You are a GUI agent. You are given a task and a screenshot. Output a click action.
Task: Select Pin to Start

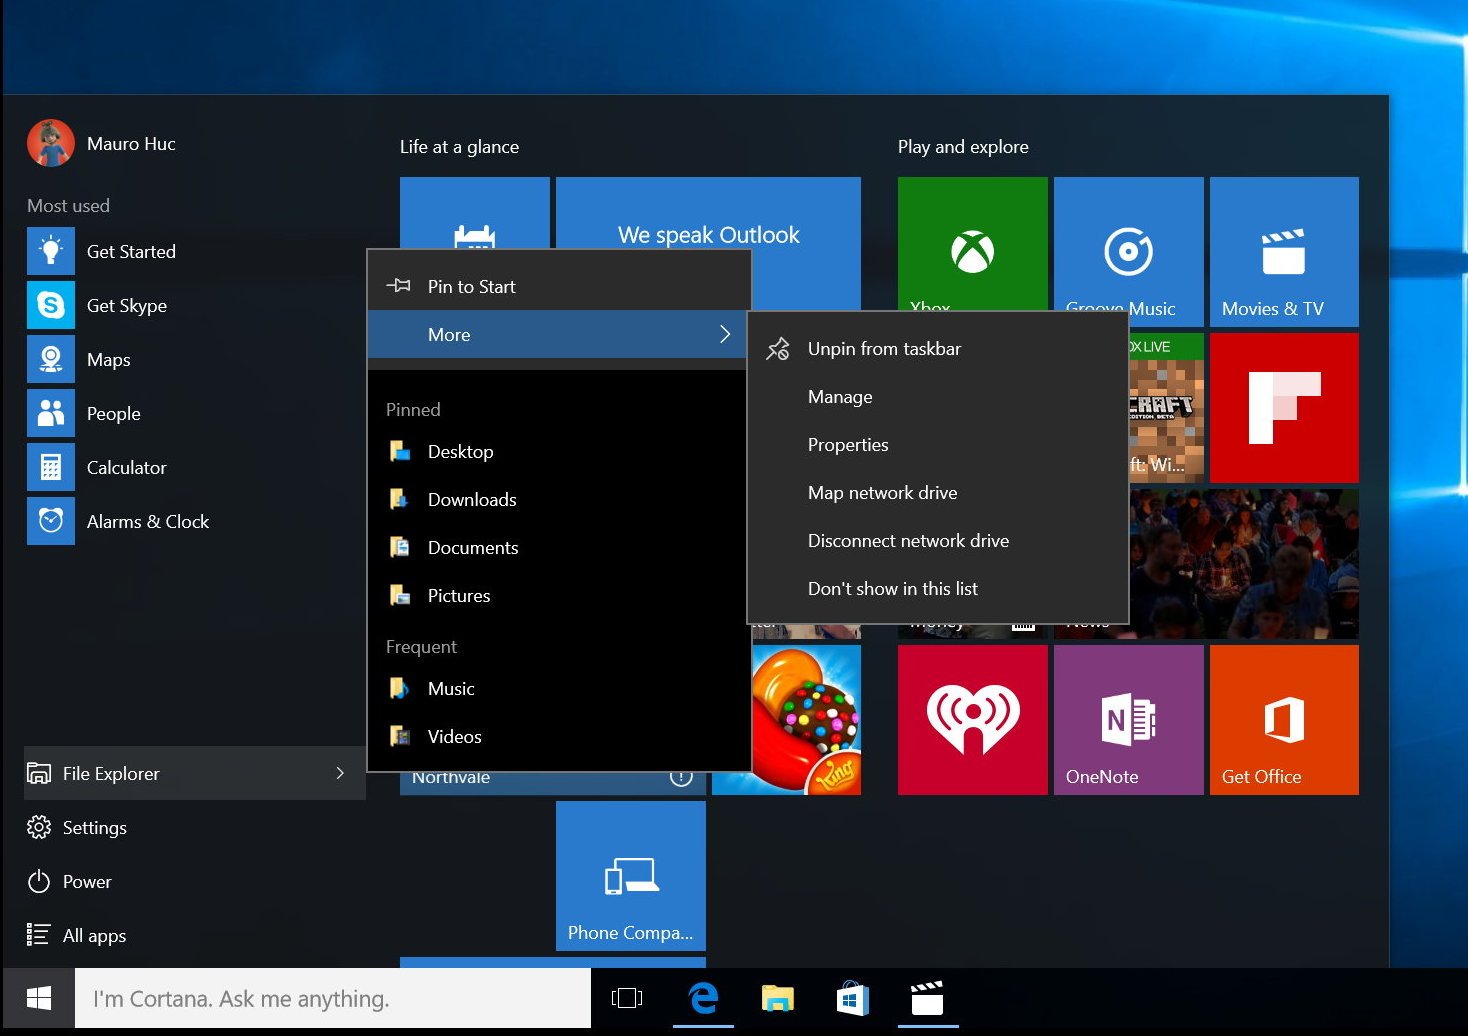559,286
